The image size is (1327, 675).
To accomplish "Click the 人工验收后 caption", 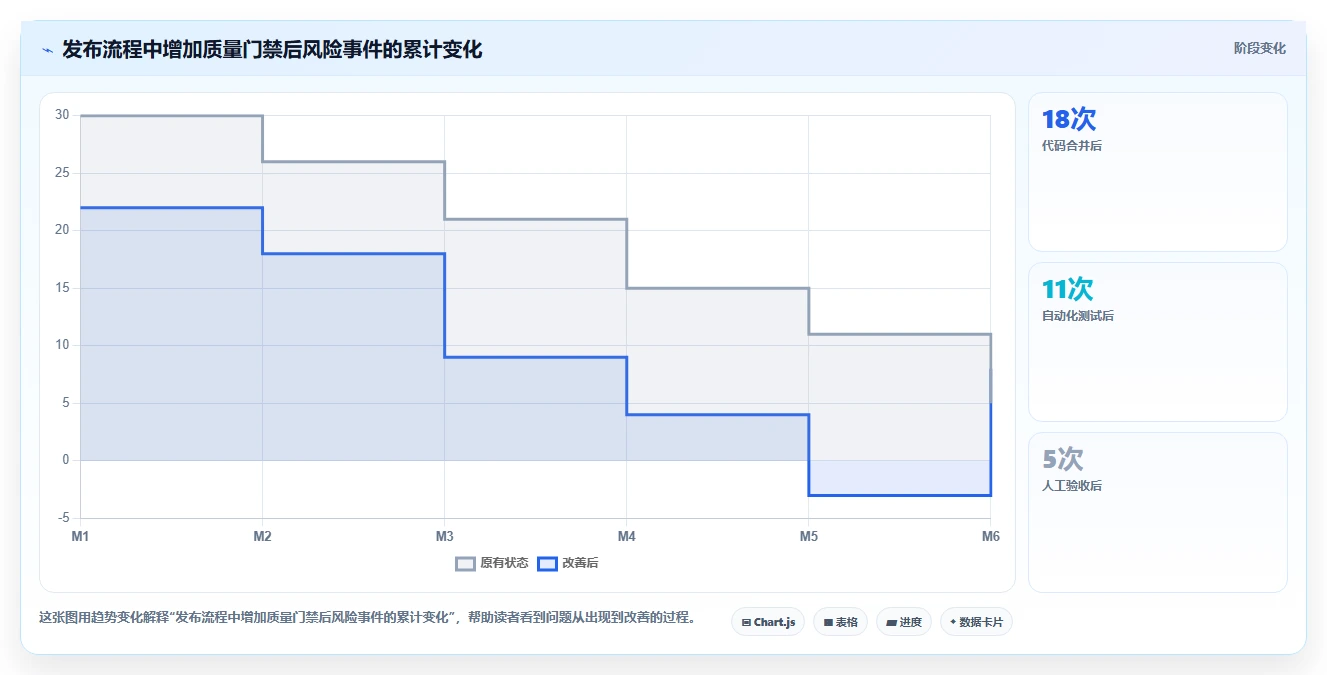I will pos(1072,486).
